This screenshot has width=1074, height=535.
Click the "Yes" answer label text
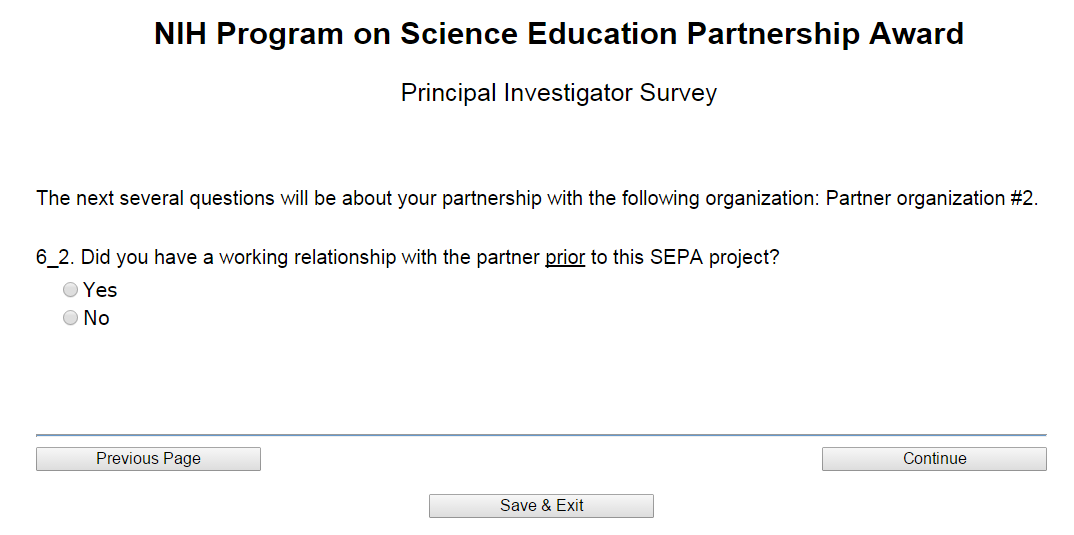point(100,290)
